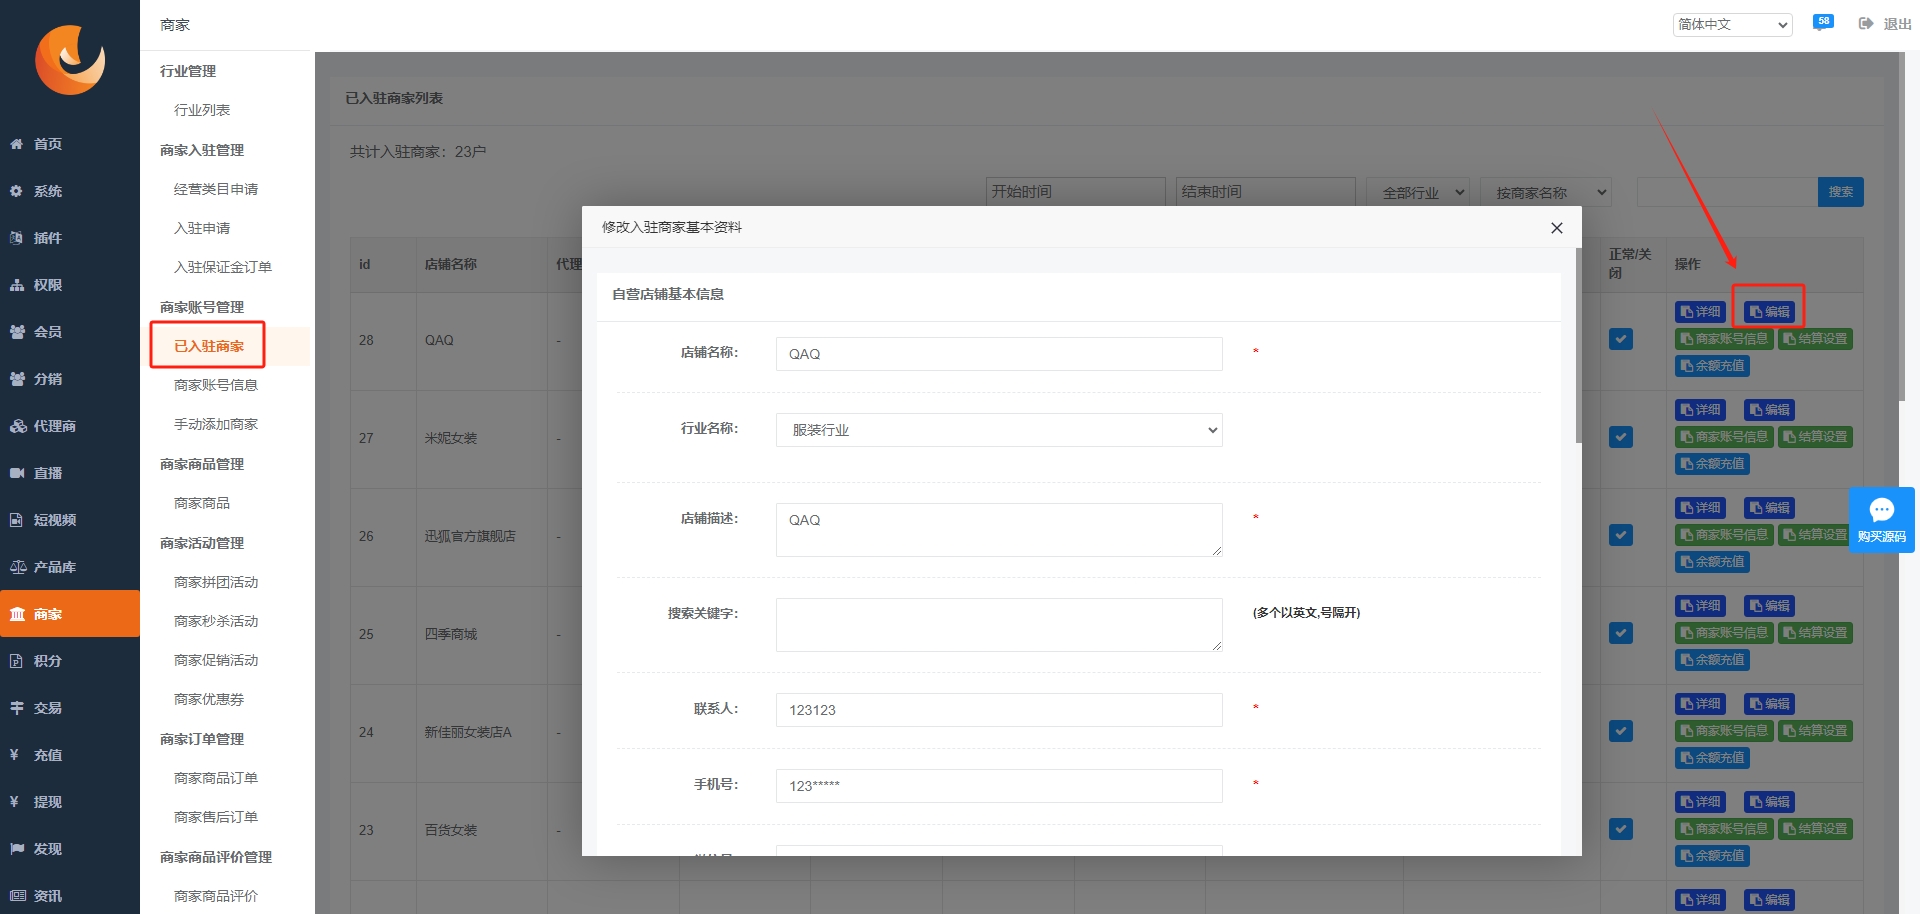The image size is (1920, 914).
Task: Click 详细 button for merchant 23
Action: (1700, 802)
